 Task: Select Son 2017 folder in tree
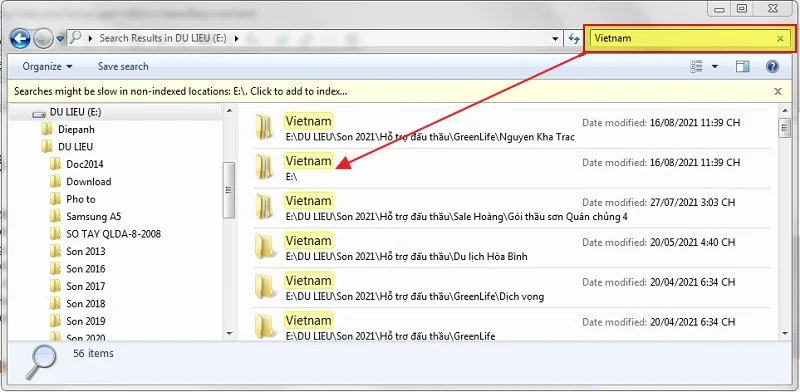click(85, 286)
